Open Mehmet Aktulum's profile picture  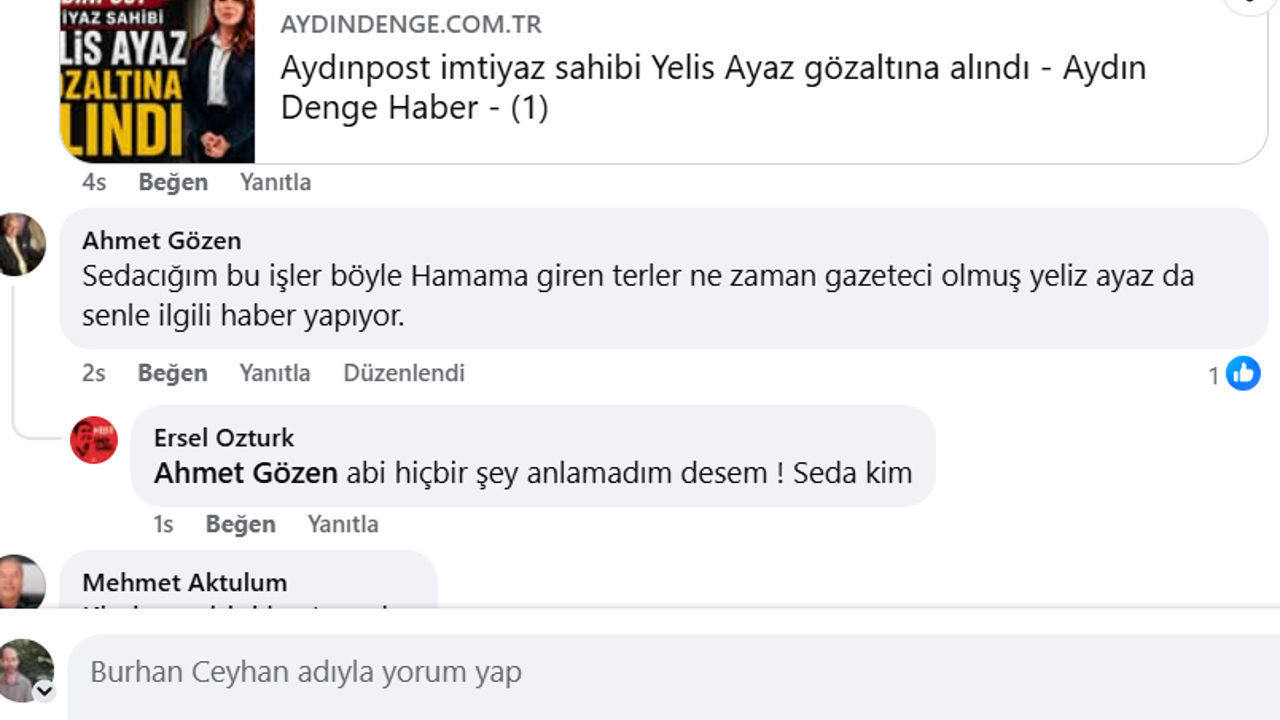pyautogui.click(x=22, y=582)
